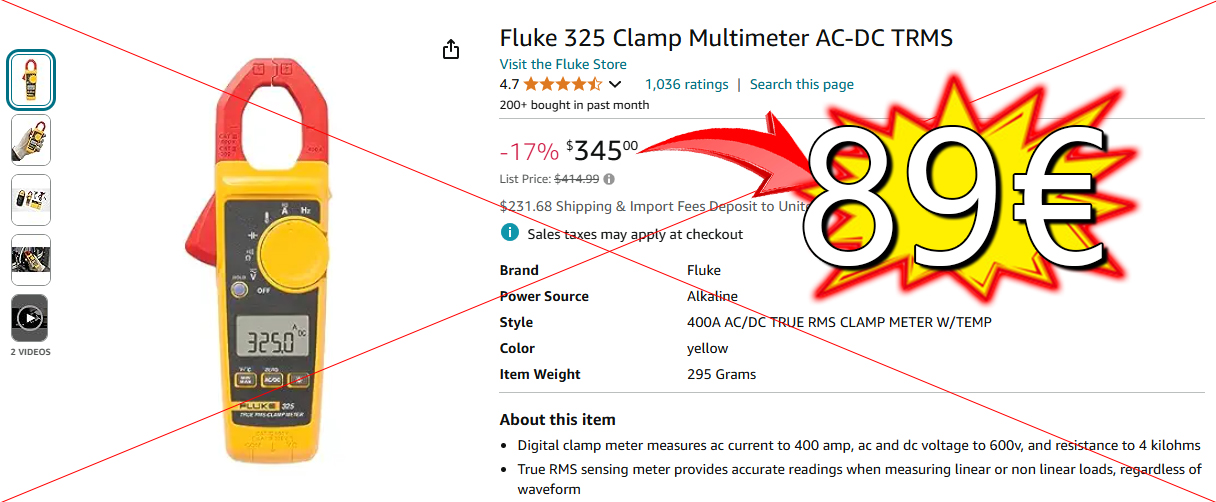Image resolution: width=1216 pixels, height=502 pixels.
Task: Select the accessories kit thumbnail
Action: (x=30, y=200)
